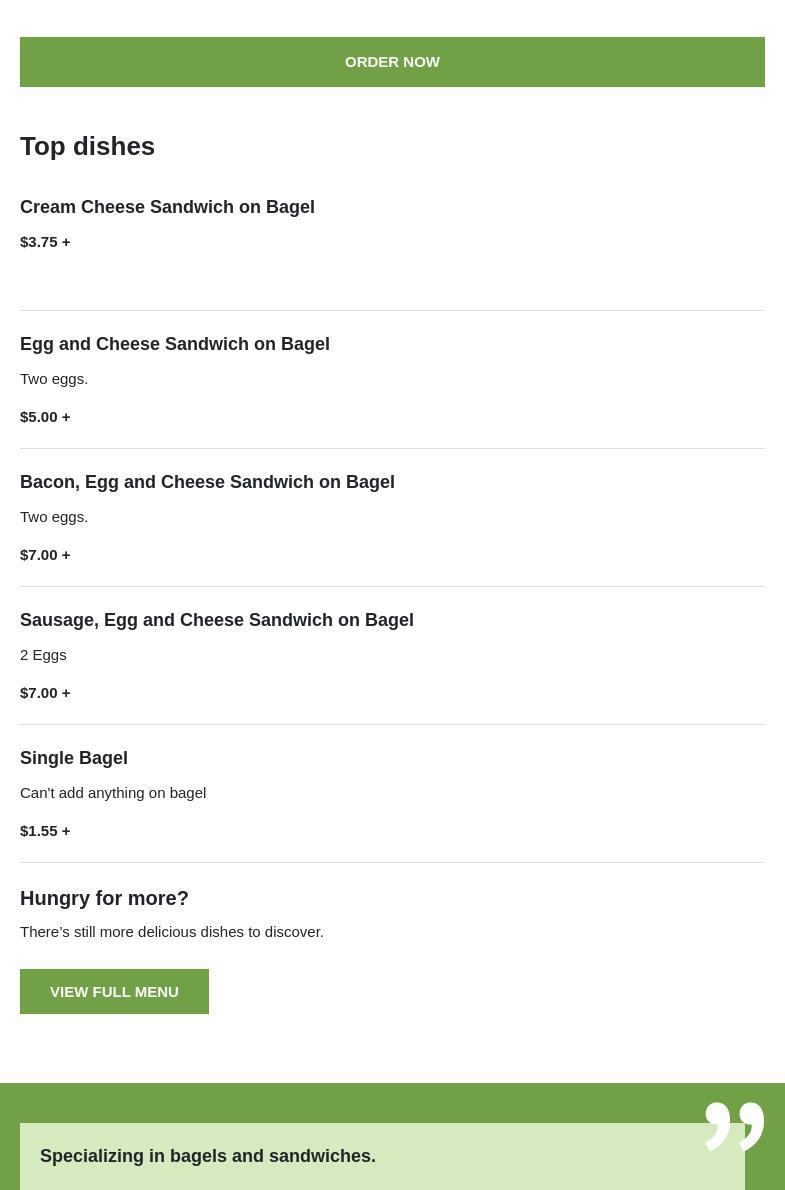Screen dimensions: 785x1190
Task: Click the decorative quotation mark icon
Action: (x=734, y=1126)
